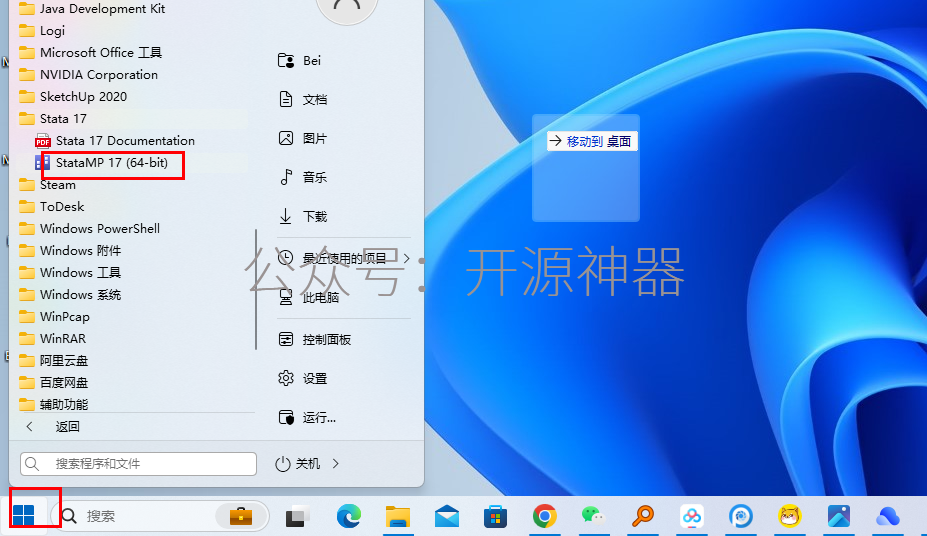Open Microsoft Store from taskbar
The height and width of the screenshot is (536, 927).
click(495, 516)
